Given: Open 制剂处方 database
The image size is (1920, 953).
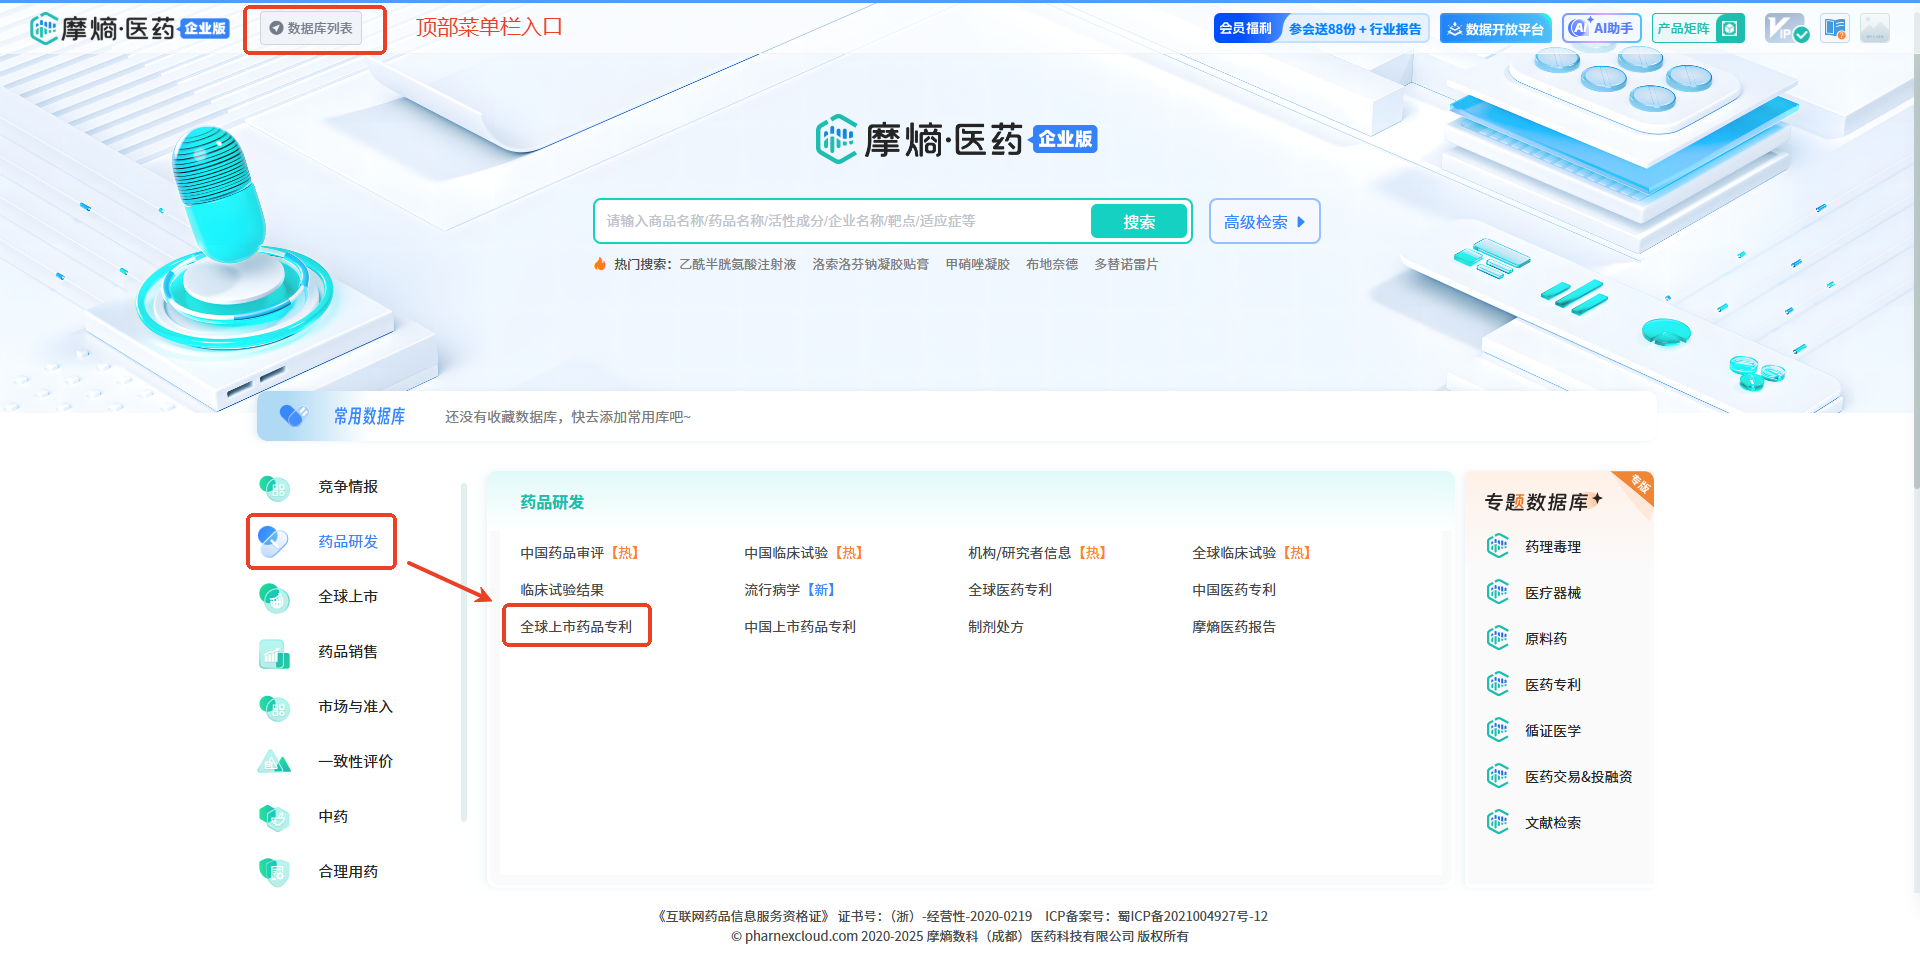Looking at the screenshot, I should (996, 626).
